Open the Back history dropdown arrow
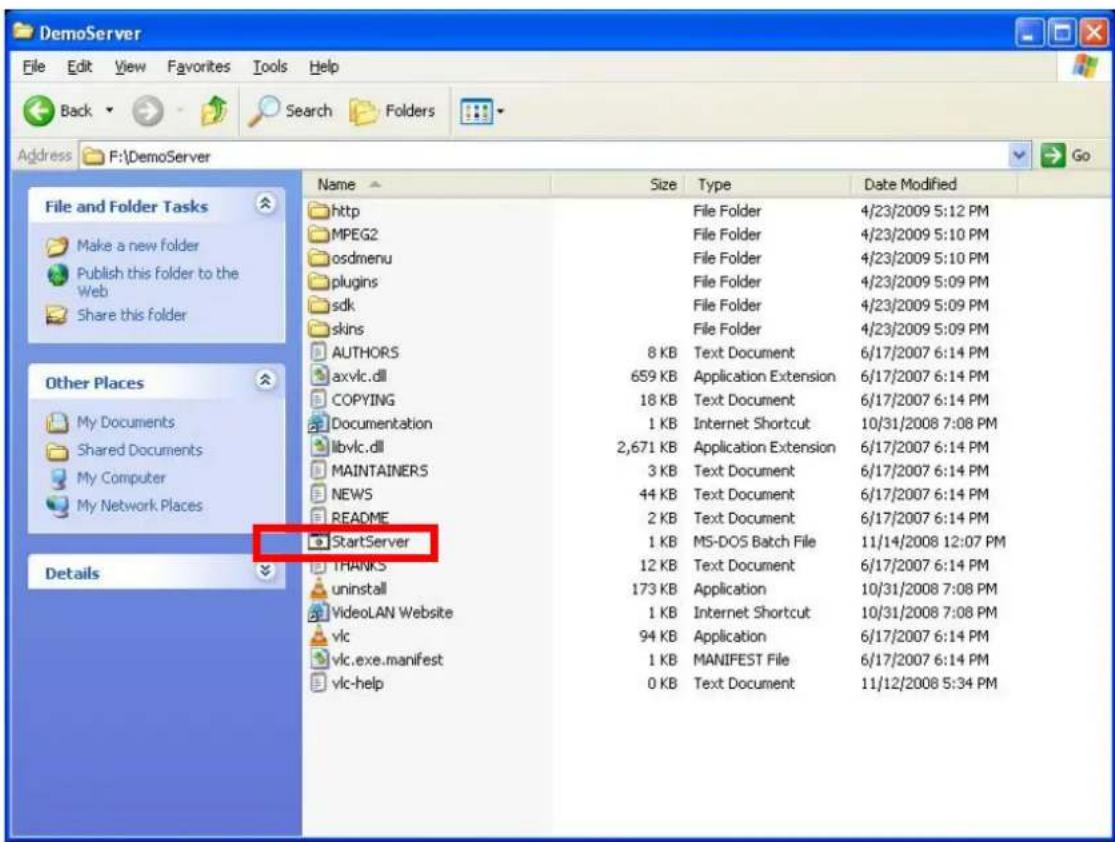The image size is (1115, 842). pyautogui.click(x=110, y=111)
